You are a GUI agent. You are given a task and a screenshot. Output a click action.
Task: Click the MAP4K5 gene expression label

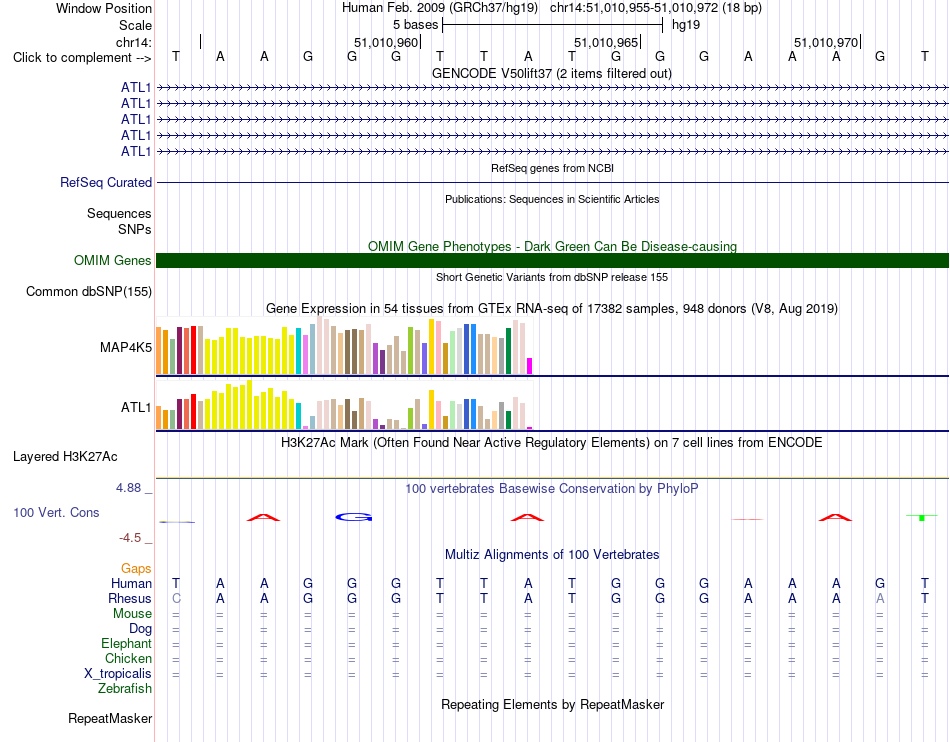pyautogui.click(x=125, y=347)
